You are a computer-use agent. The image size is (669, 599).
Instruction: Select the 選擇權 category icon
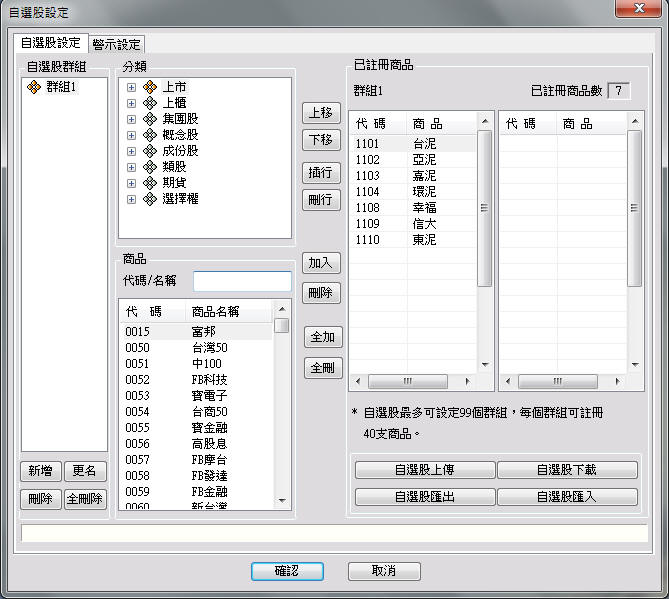tap(150, 199)
